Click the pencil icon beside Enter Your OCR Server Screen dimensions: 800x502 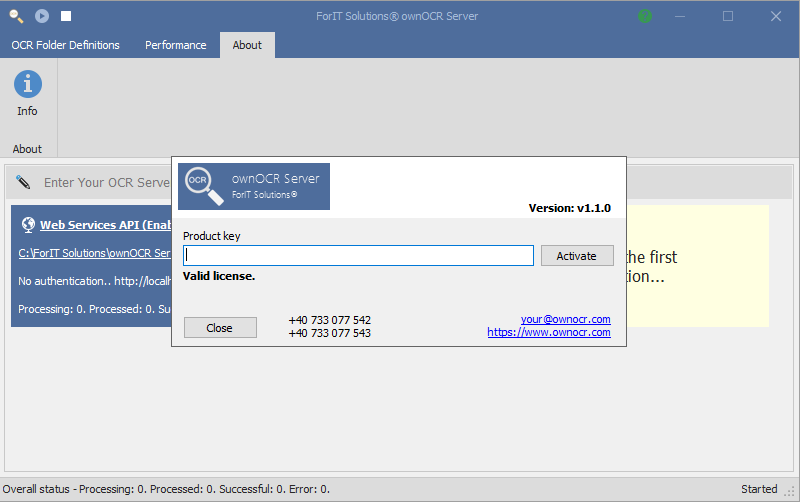click(23, 182)
